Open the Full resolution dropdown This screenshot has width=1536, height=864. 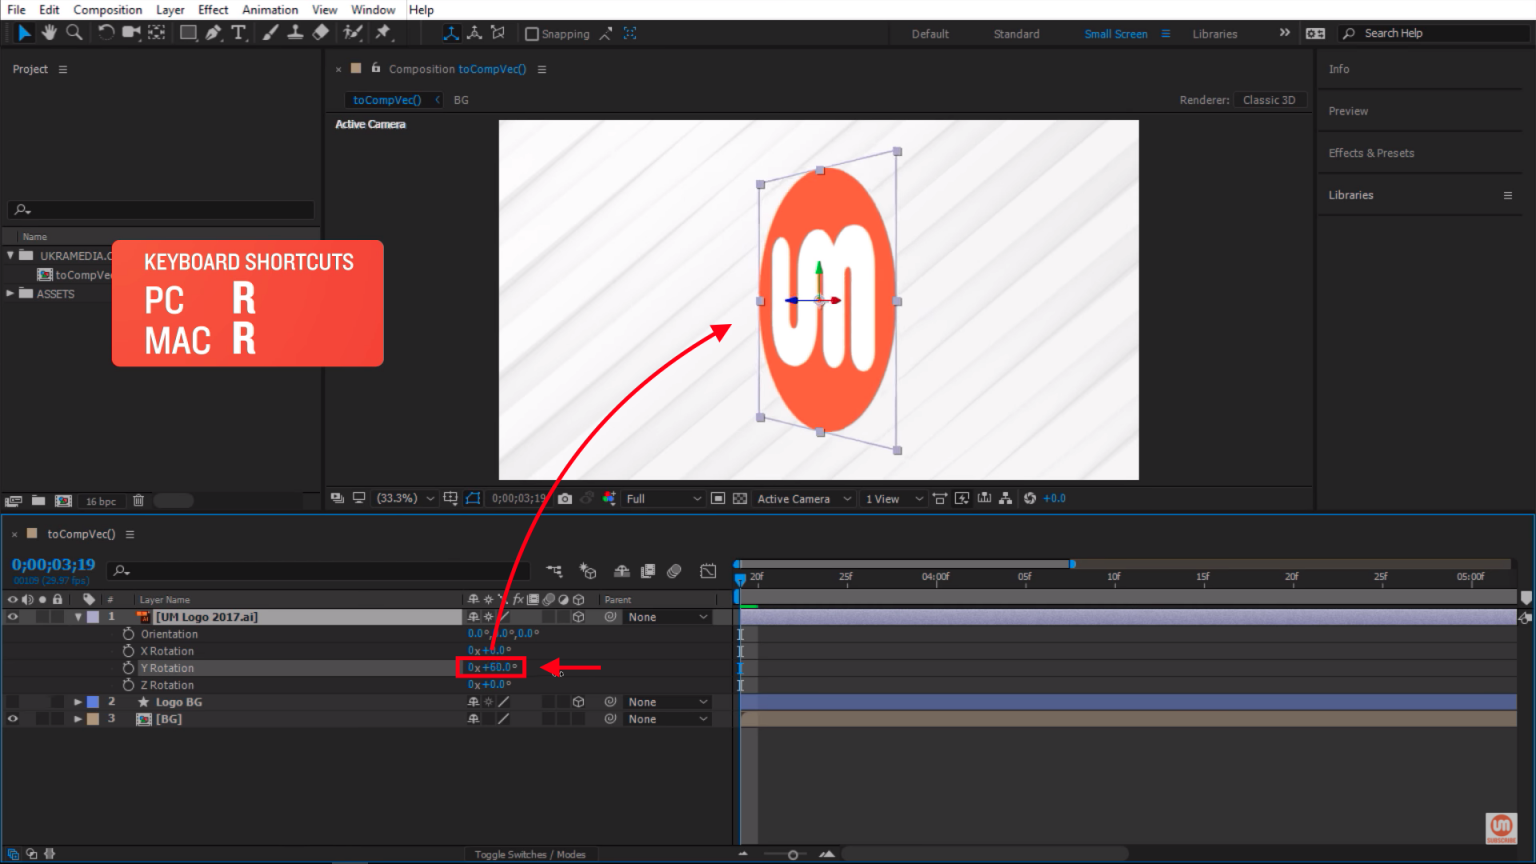click(x=663, y=498)
